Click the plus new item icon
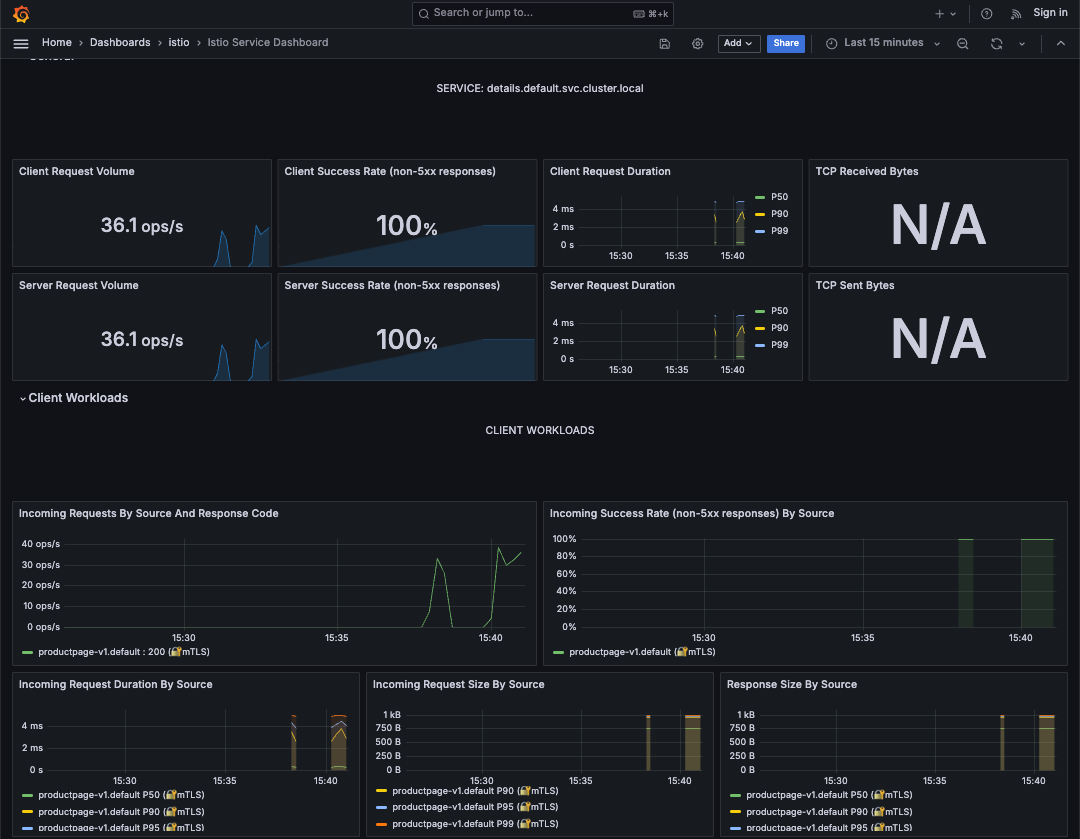 point(939,14)
